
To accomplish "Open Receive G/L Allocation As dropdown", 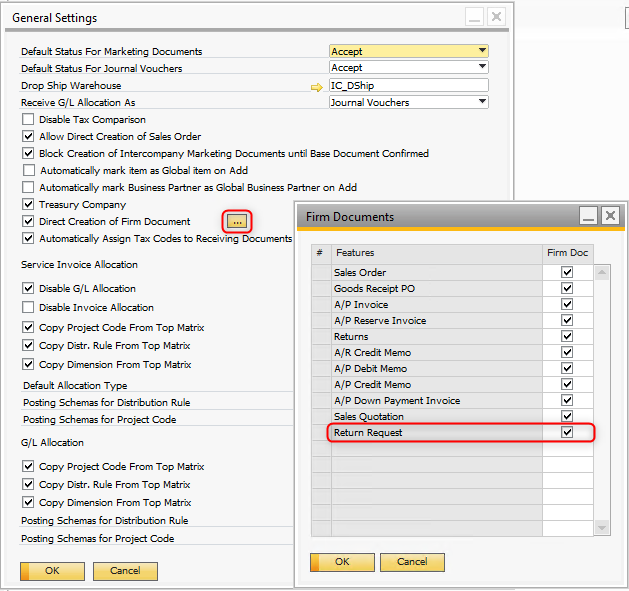I will (482, 102).
